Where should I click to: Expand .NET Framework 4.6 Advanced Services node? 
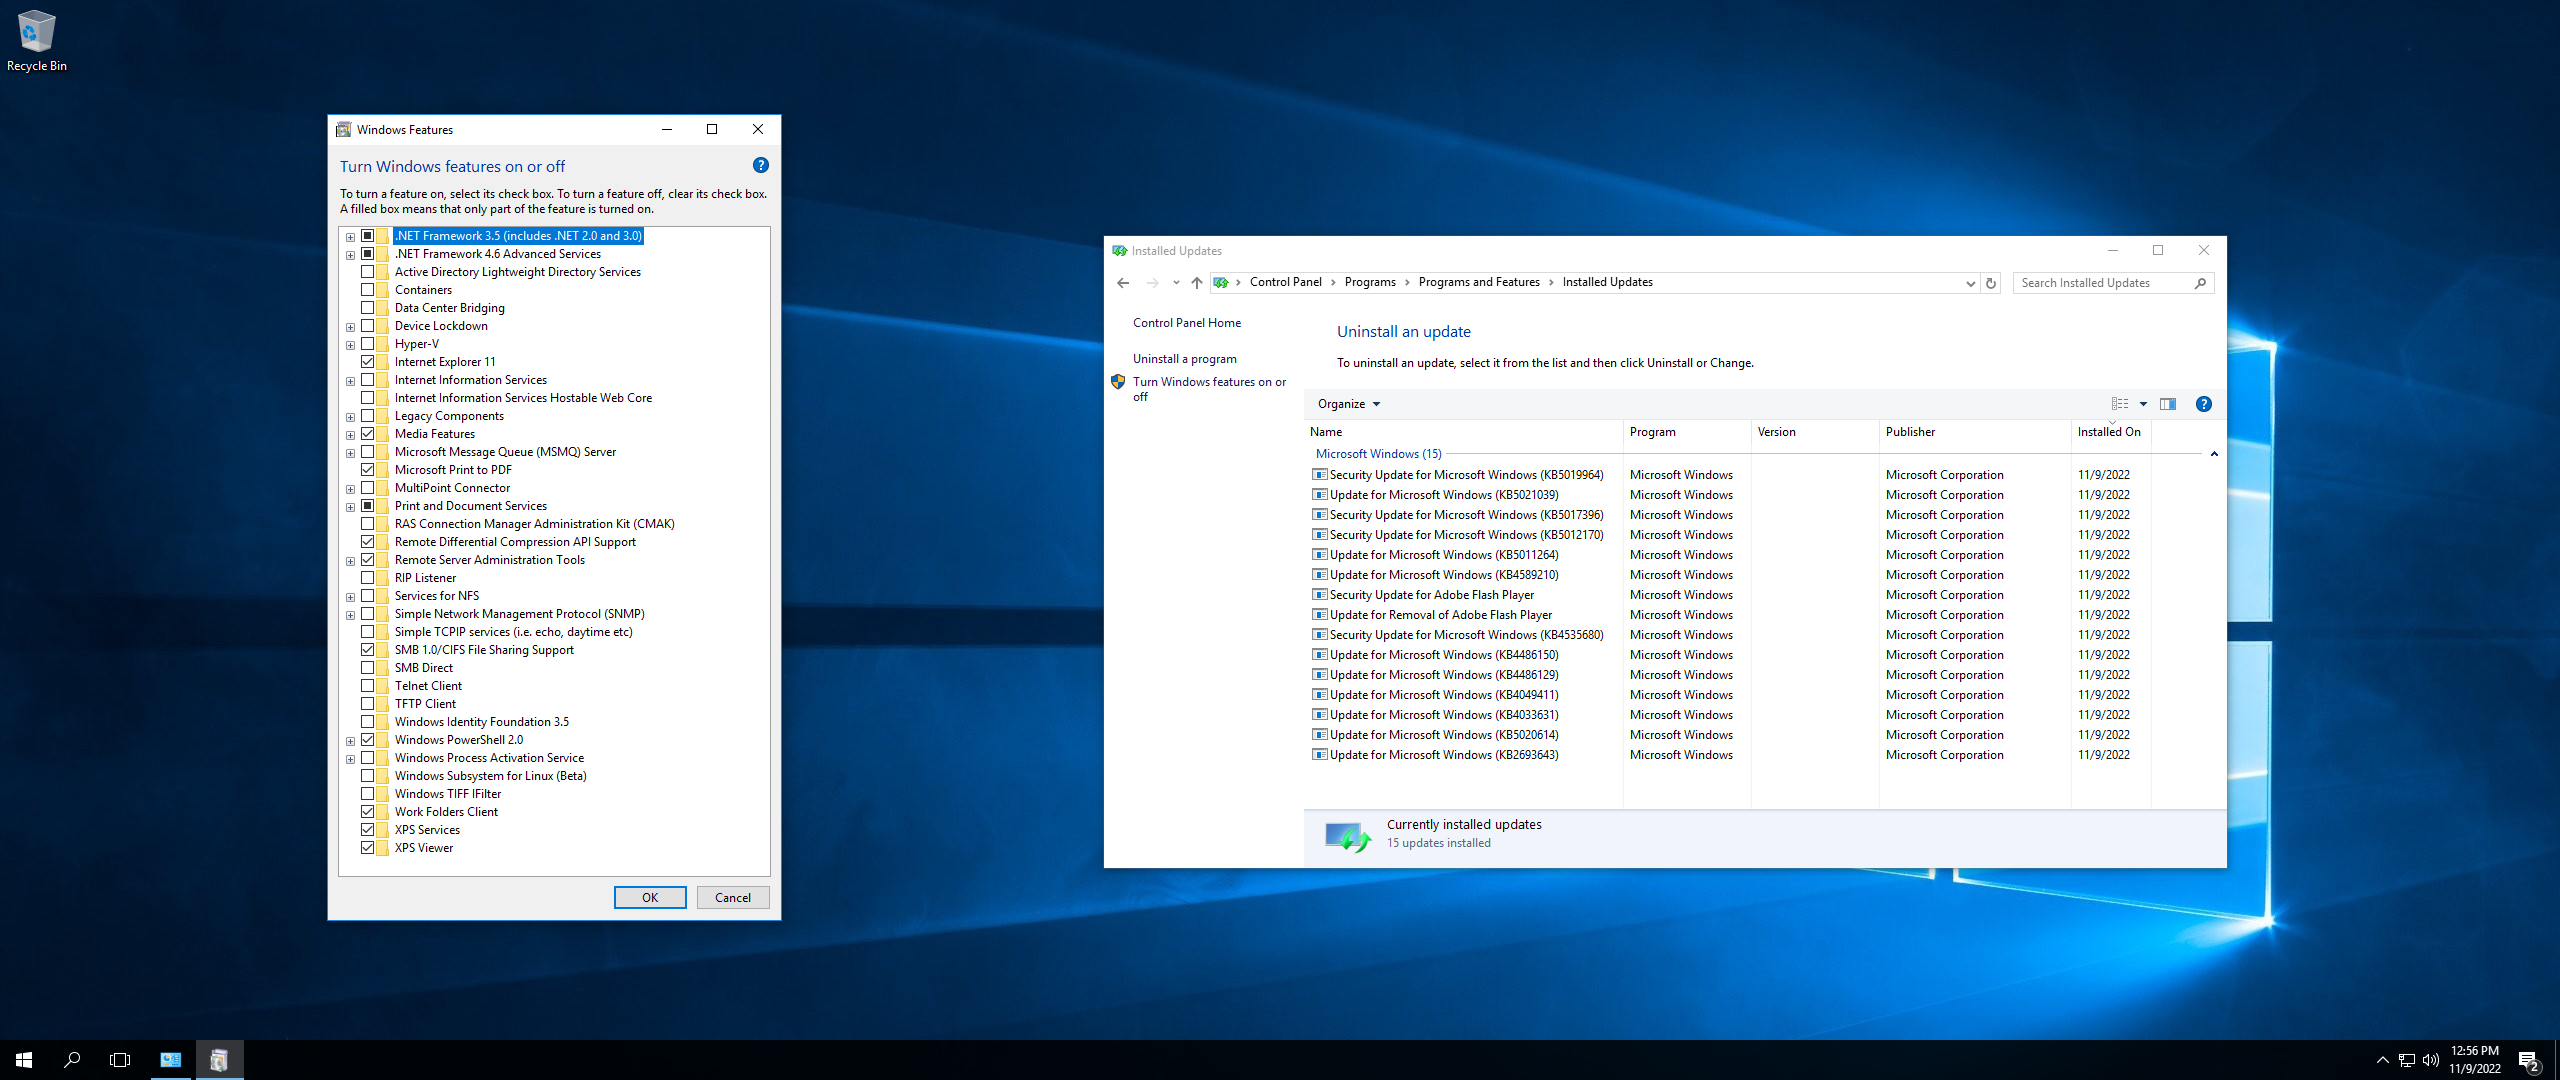(350, 255)
